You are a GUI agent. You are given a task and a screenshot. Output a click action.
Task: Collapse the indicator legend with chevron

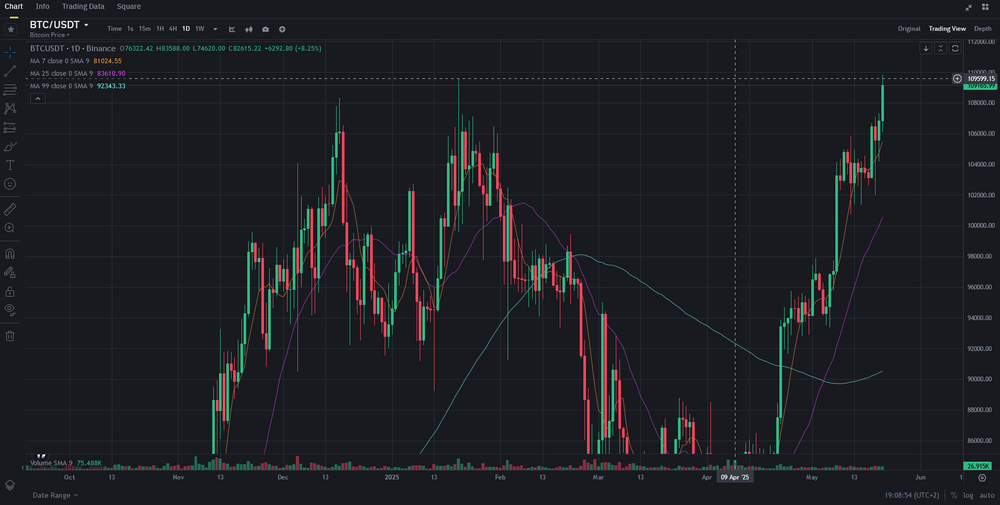click(x=38, y=98)
